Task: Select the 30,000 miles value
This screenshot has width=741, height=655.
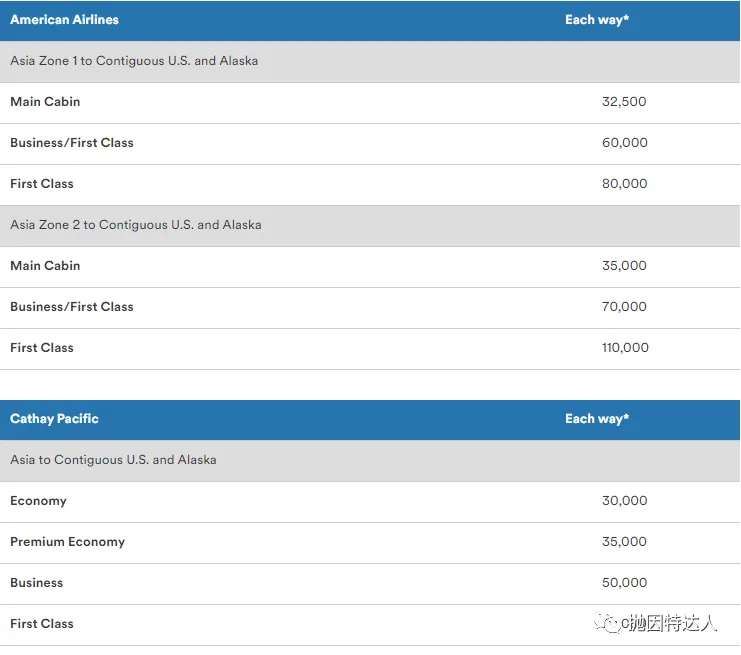Action: pos(624,501)
